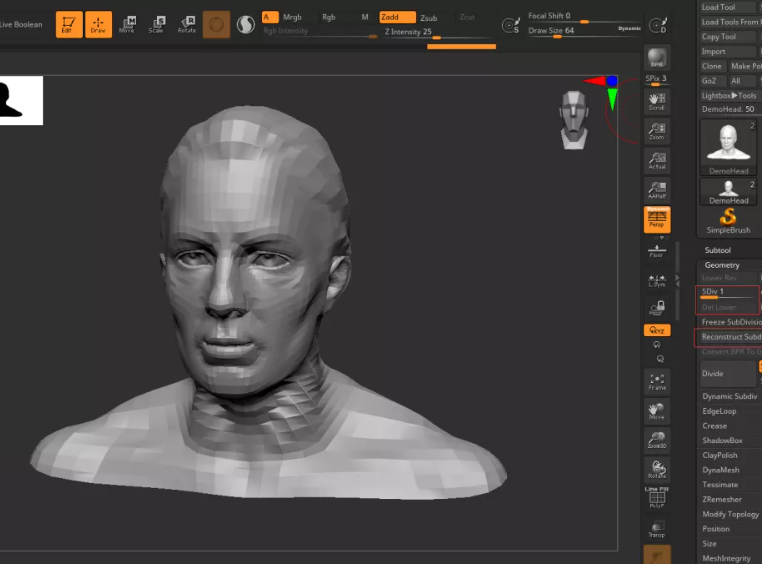This screenshot has width=762, height=564.
Task: Enable Zsub sculpt mode
Action: 429,17
